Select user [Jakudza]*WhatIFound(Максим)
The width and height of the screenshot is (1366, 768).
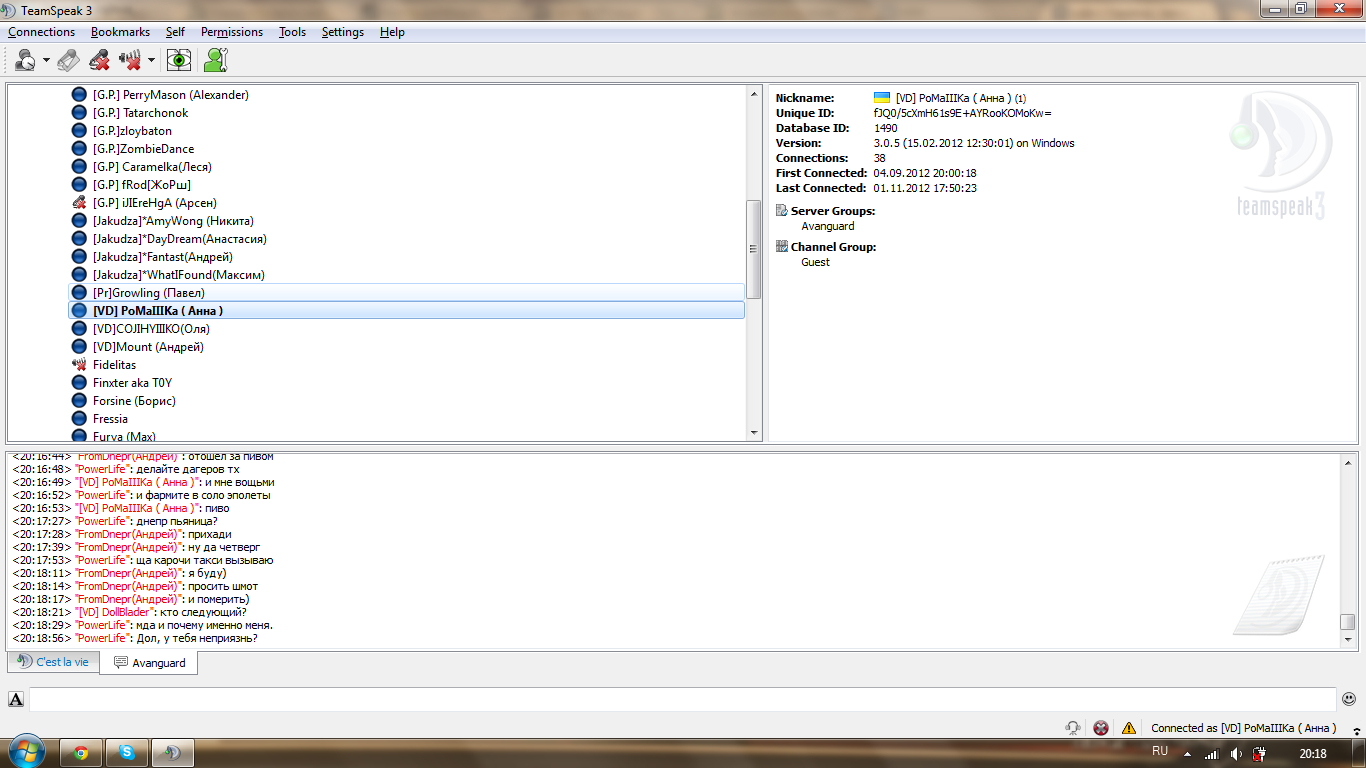click(x=178, y=275)
